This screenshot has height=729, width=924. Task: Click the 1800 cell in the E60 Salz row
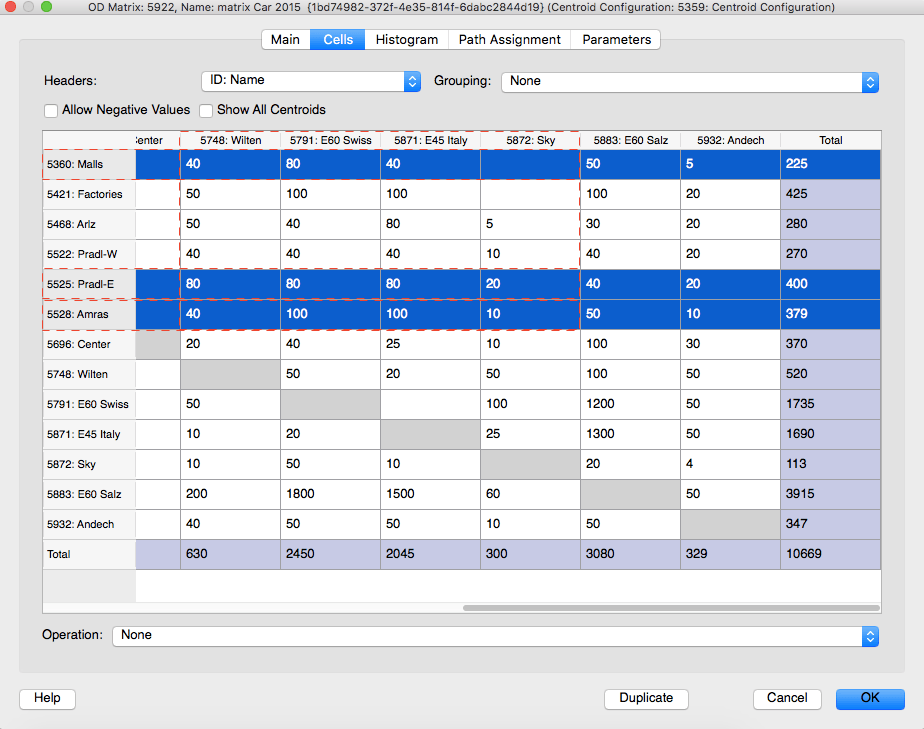tap(330, 494)
